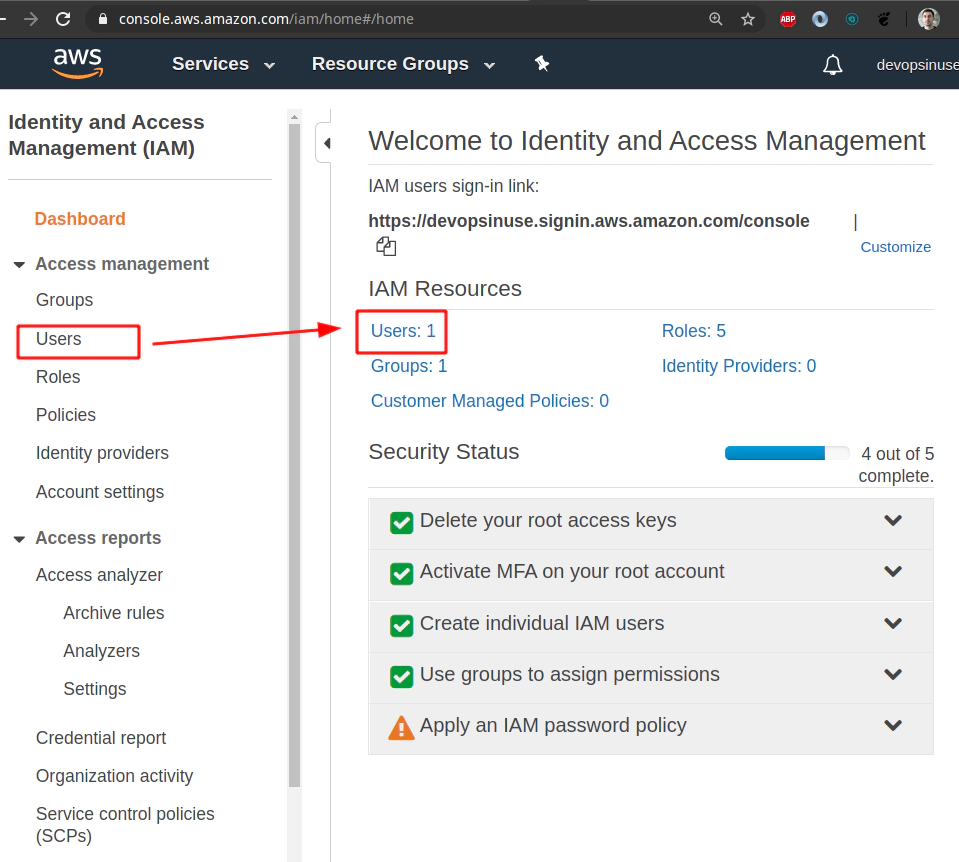Screen dimensions: 959x862
Task: Open the devopsinuse account menu
Action: click(x=917, y=65)
